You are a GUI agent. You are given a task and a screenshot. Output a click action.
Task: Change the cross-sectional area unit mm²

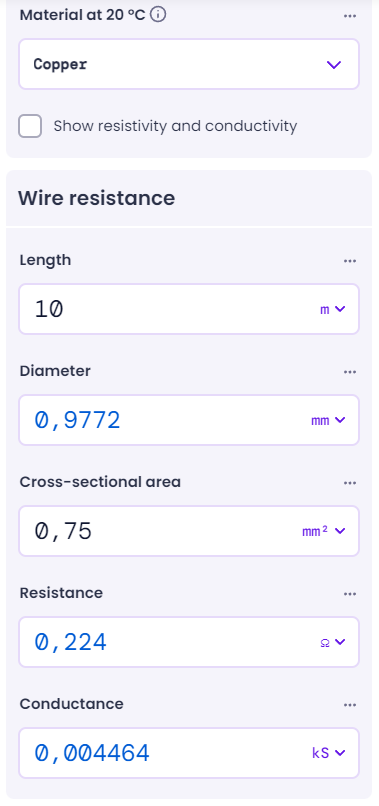pyautogui.click(x=323, y=531)
